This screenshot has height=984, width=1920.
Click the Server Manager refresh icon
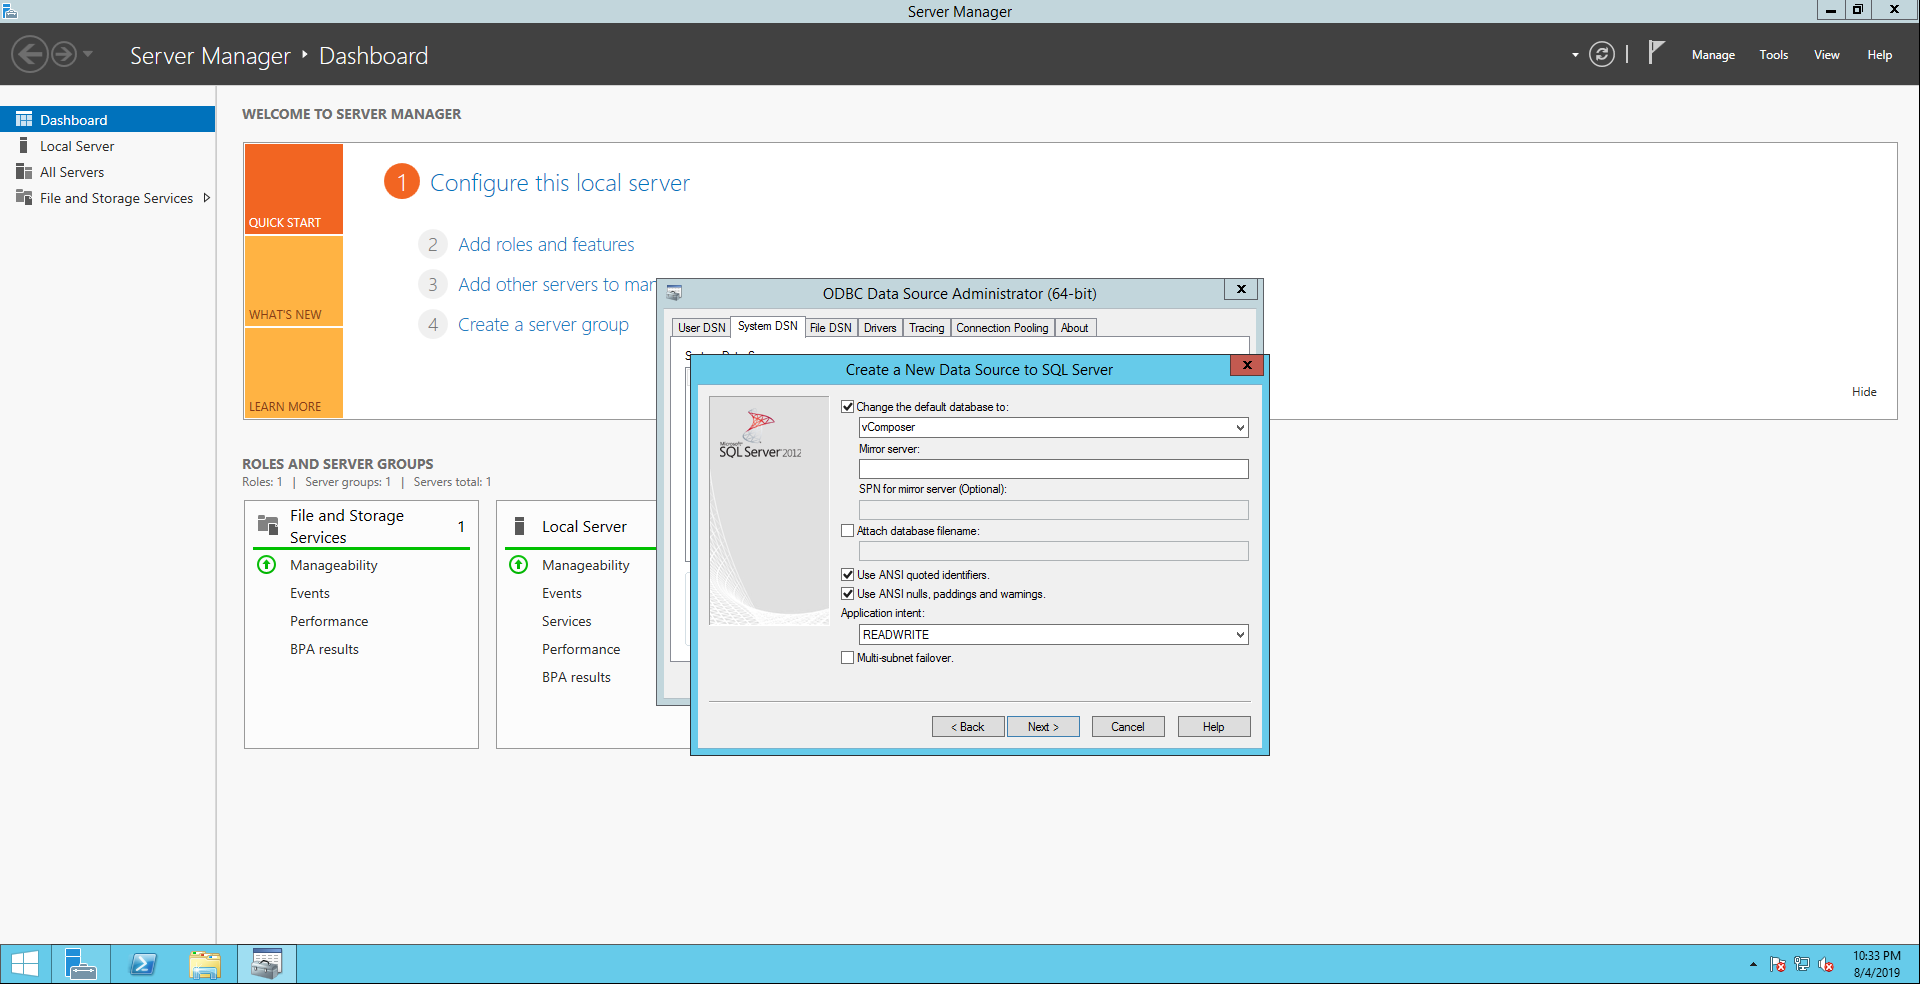1602,55
